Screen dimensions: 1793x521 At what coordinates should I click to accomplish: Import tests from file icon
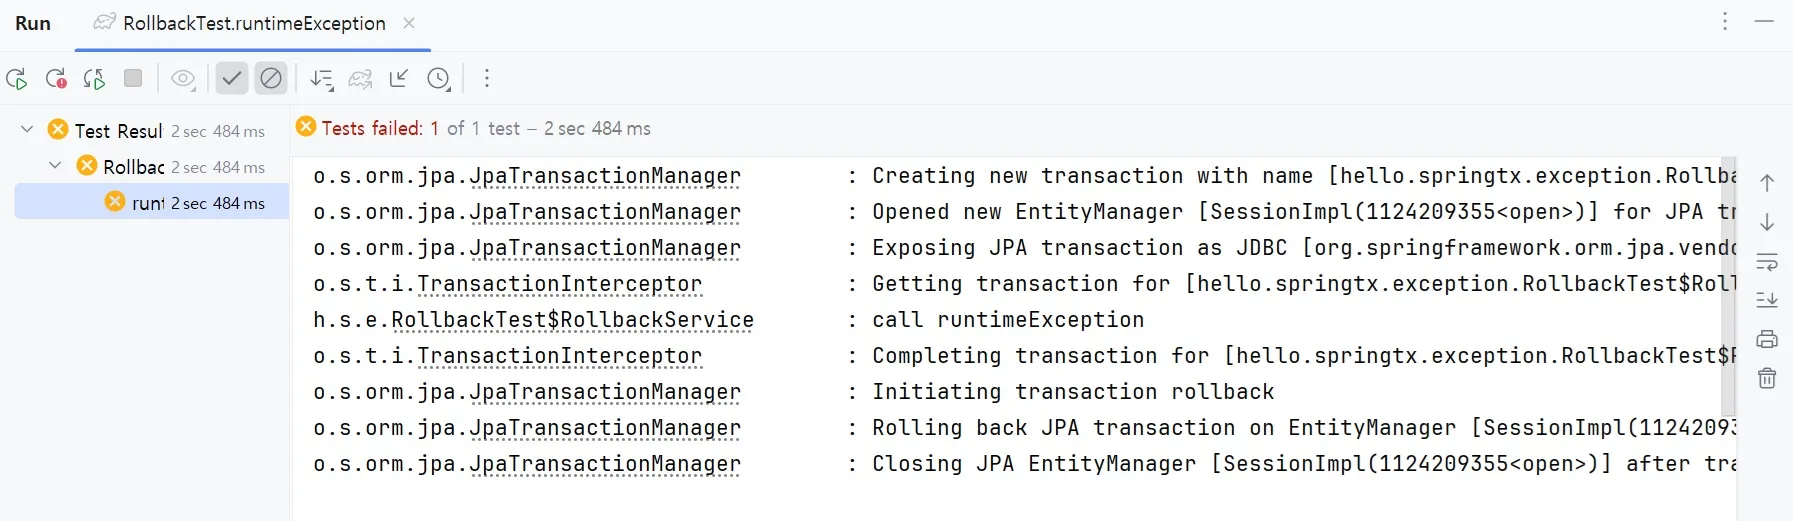pyautogui.click(x=399, y=78)
